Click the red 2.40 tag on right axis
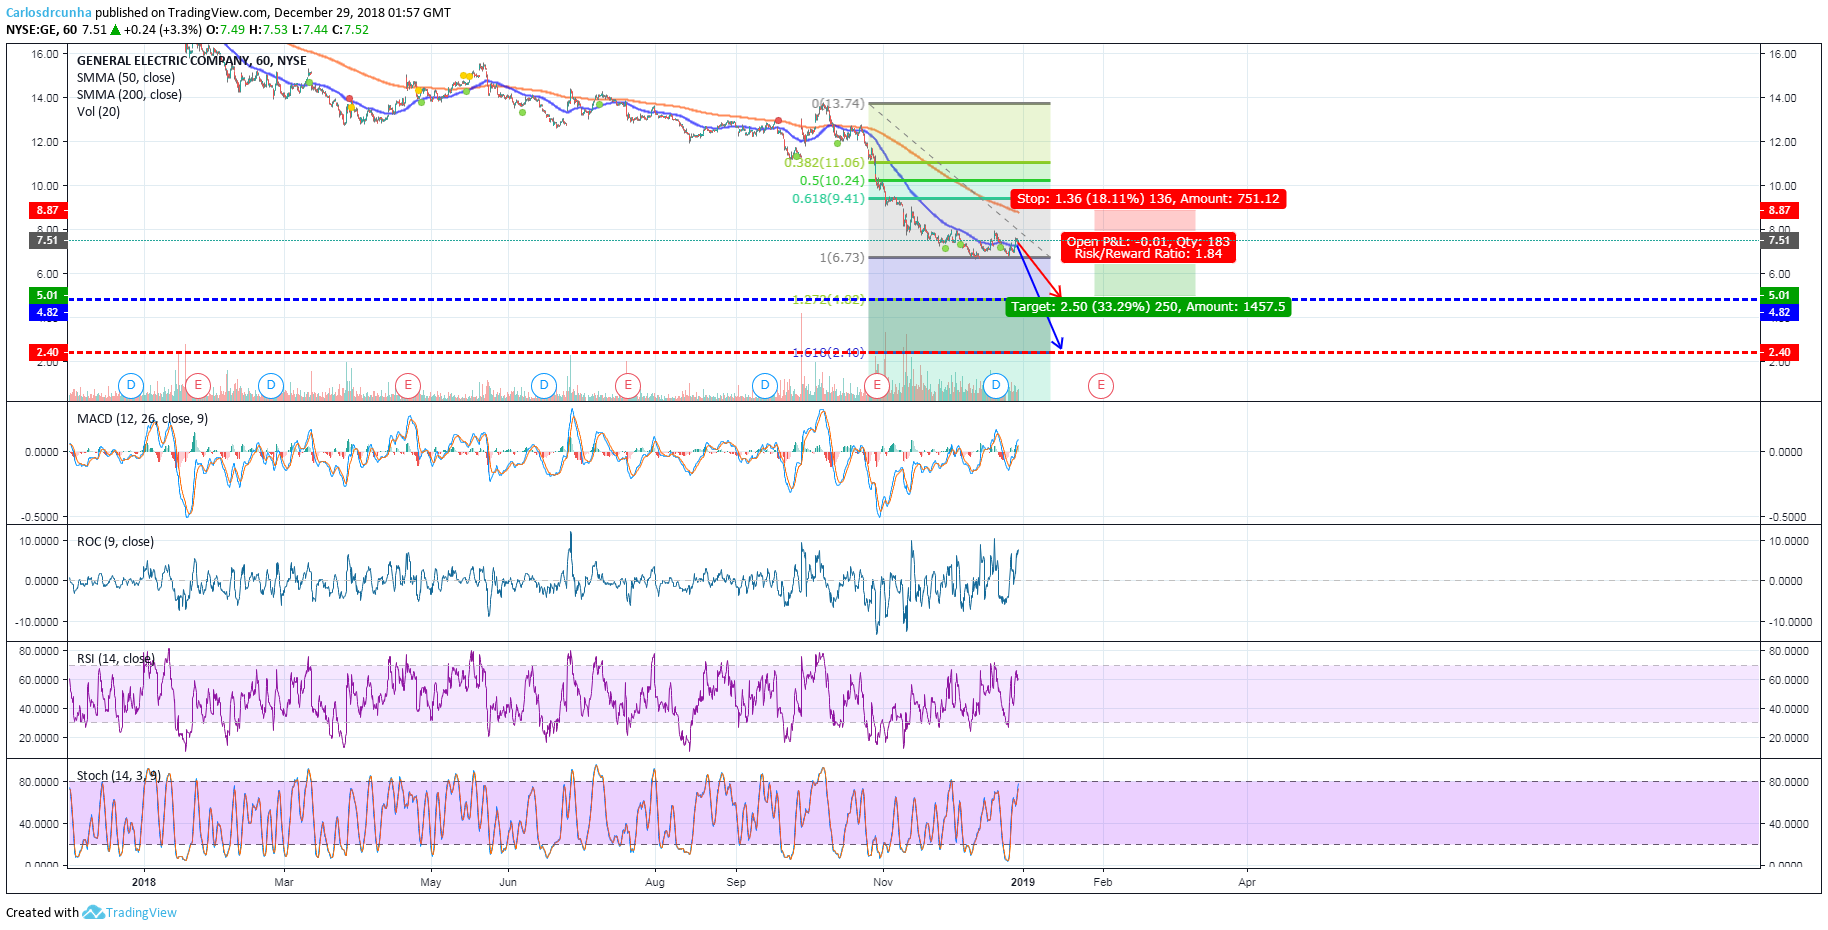 (x=1779, y=353)
